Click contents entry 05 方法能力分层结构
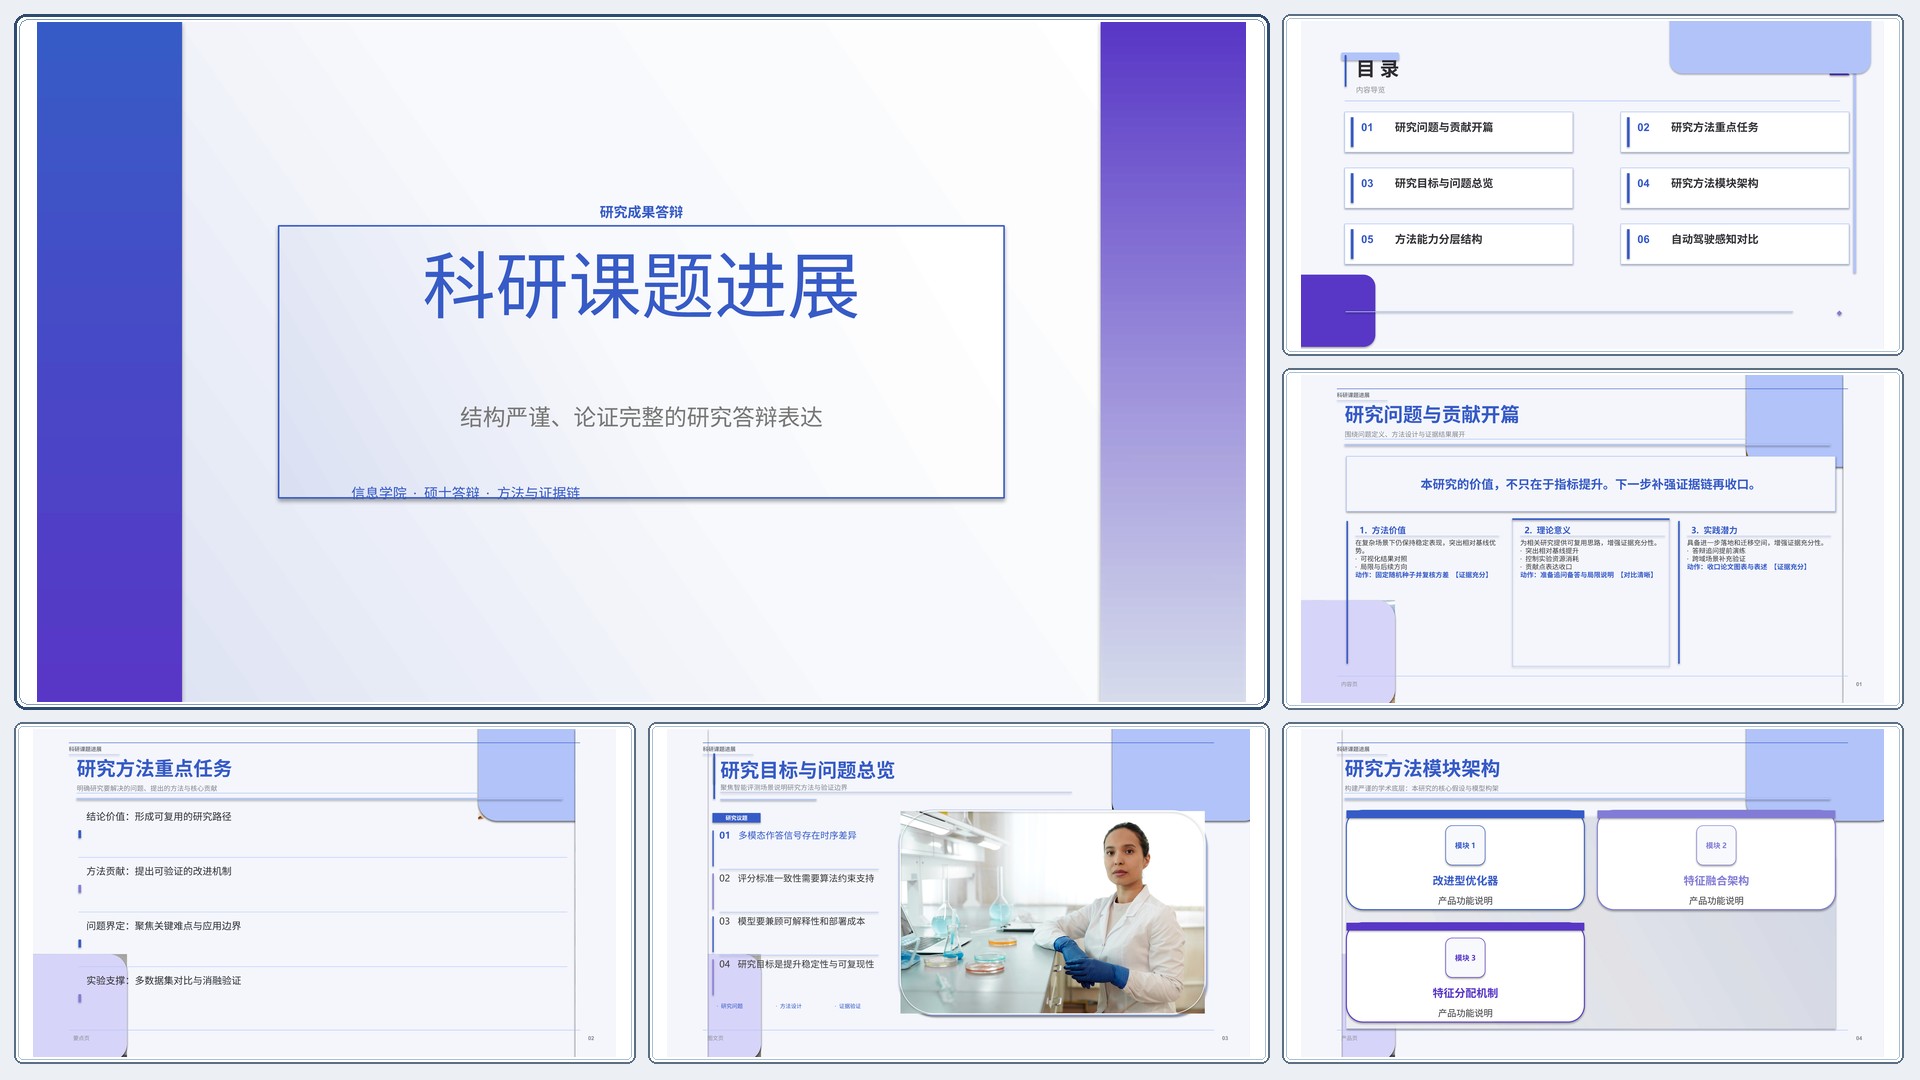The width and height of the screenshot is (1920, 1080). tap(1459, 244)
